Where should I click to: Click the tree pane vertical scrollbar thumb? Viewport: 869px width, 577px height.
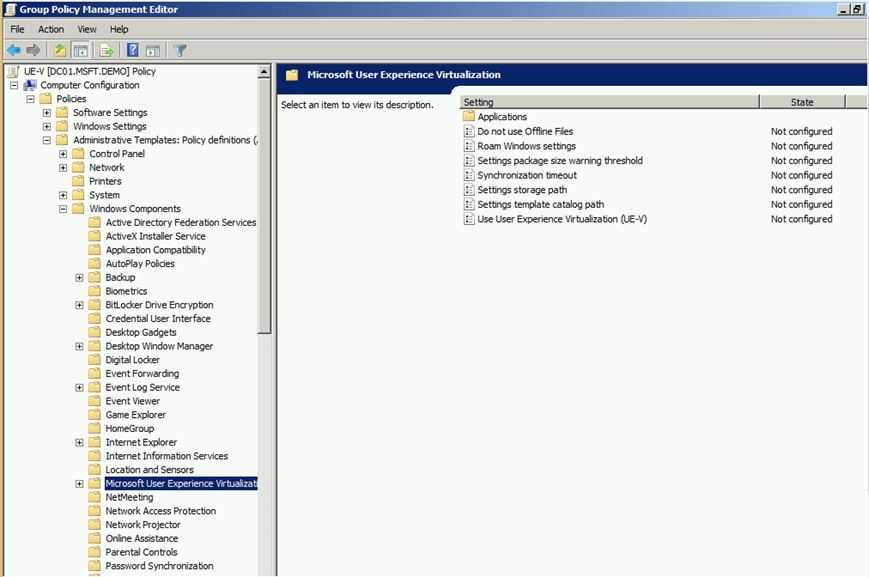pos(264,206)
